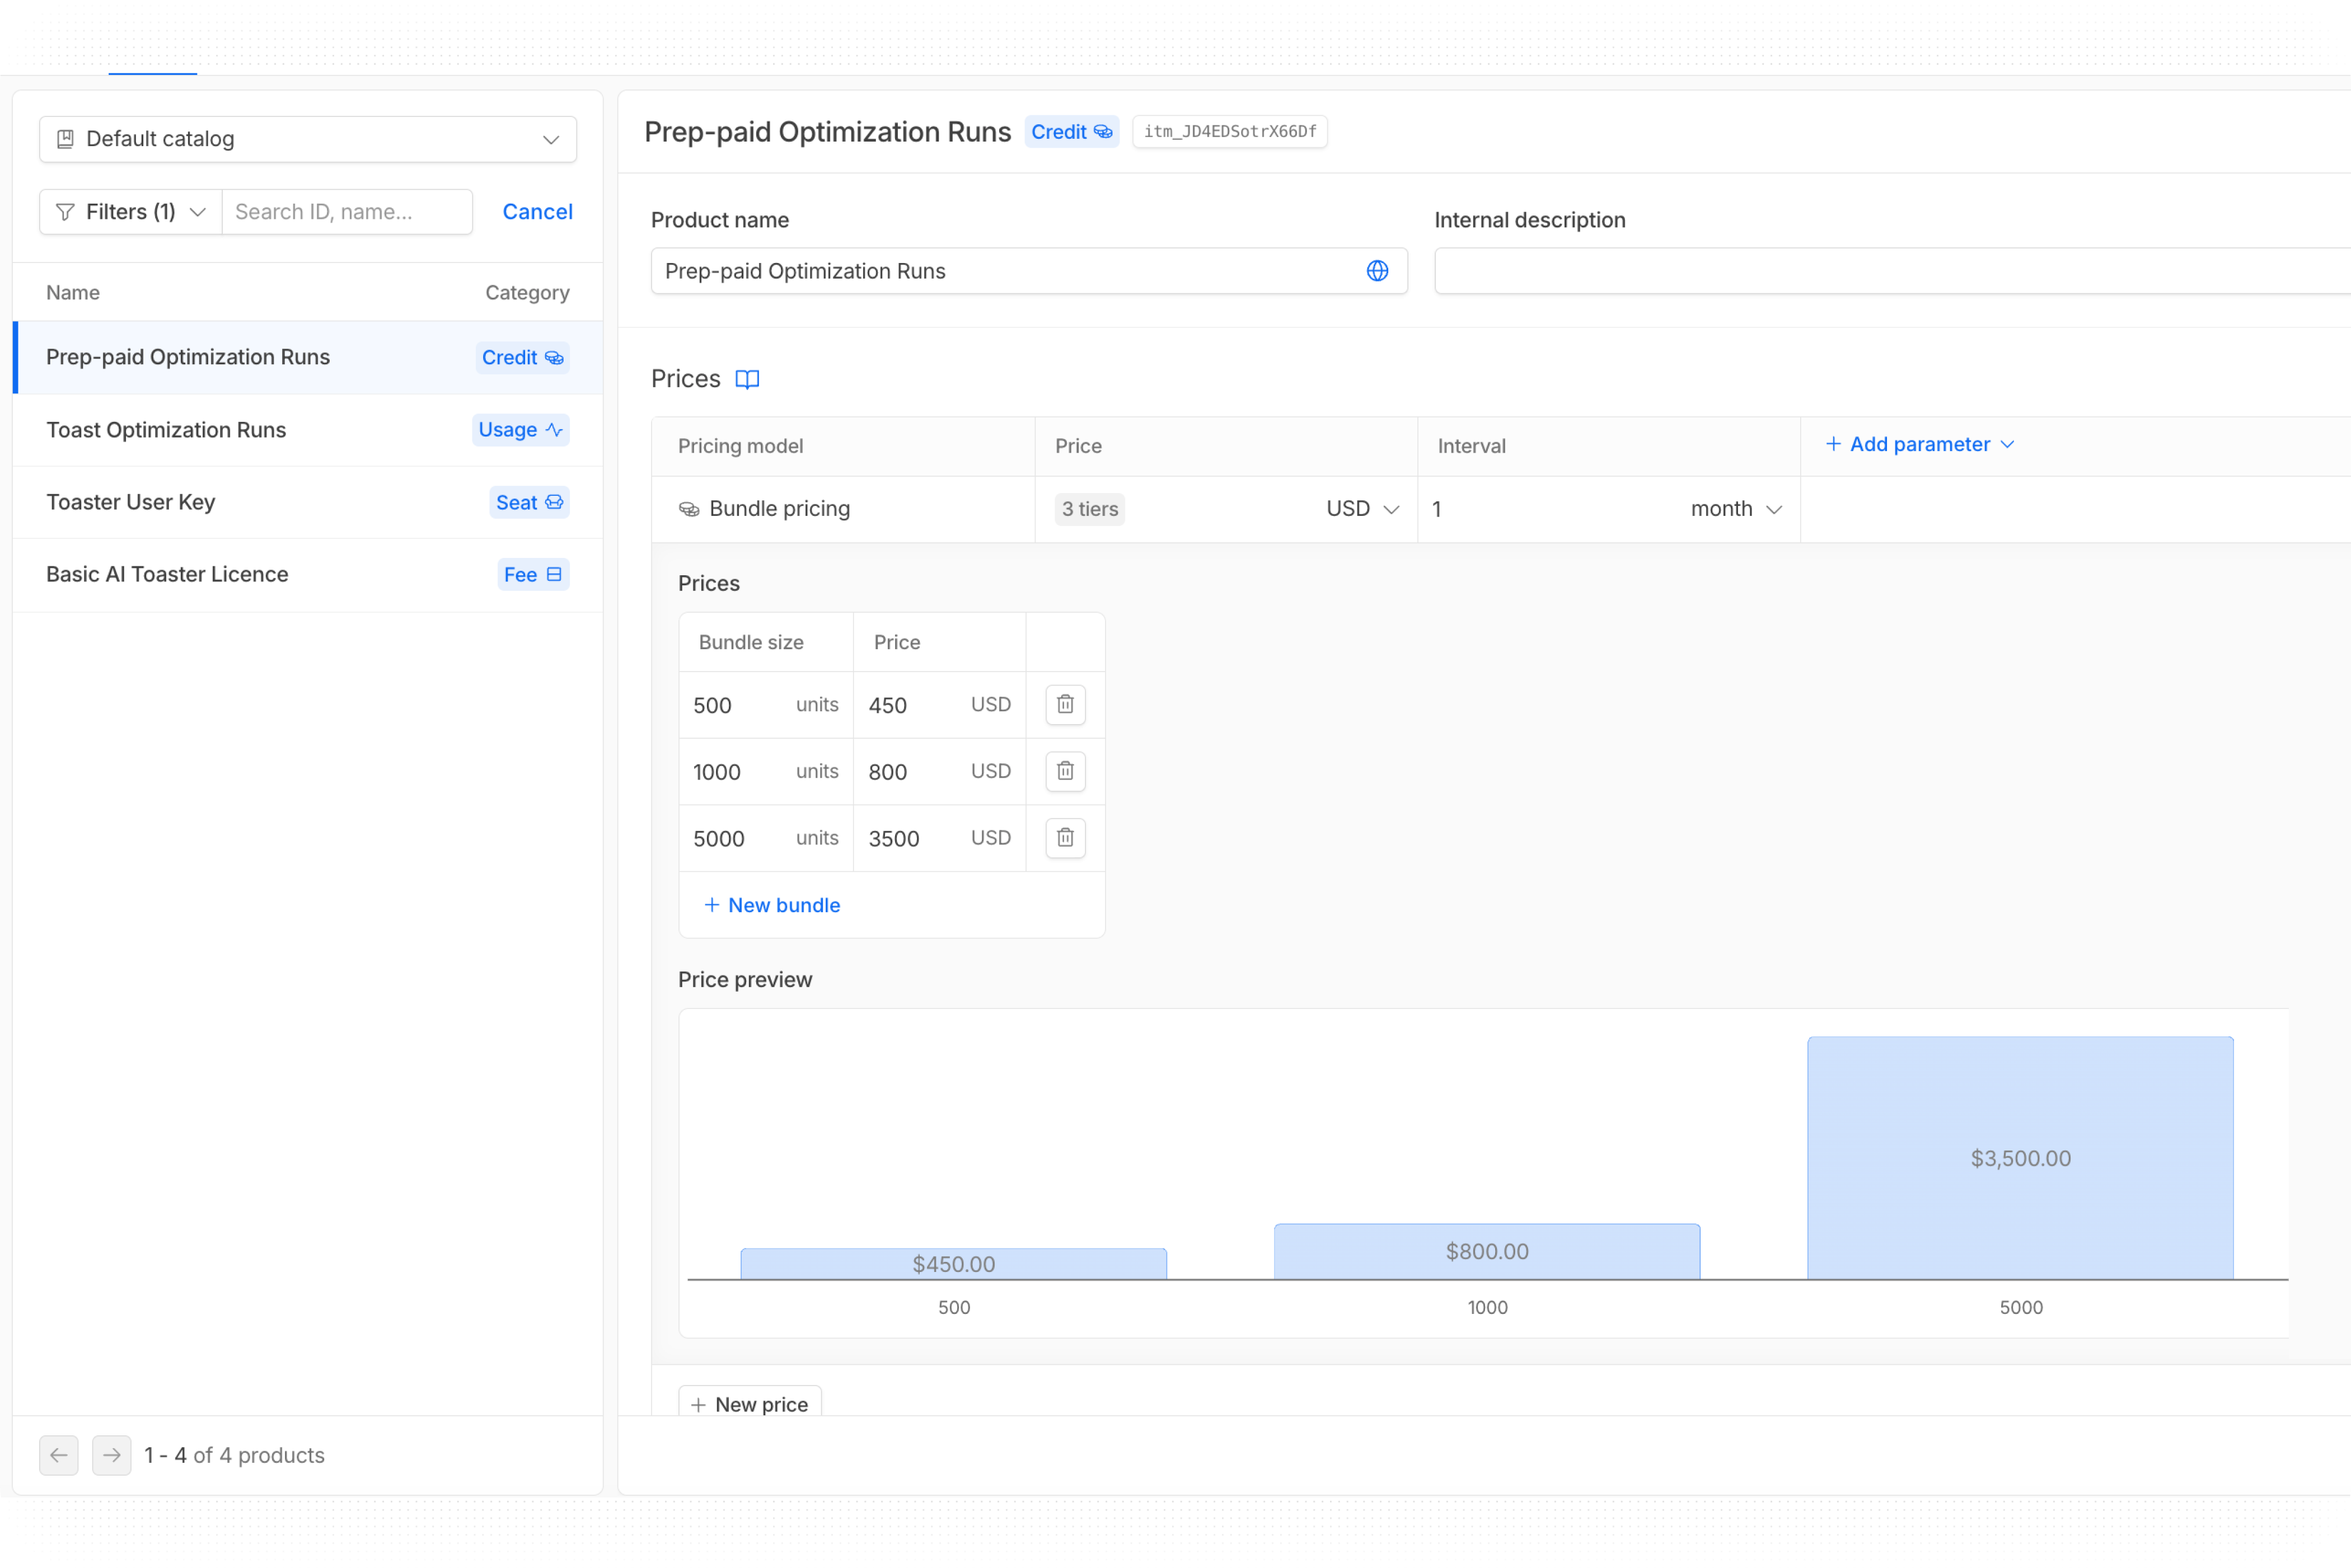The image size is (2351, 1568).
Task: Go to previous products page arrow
Action: [x=59, y=1455]
